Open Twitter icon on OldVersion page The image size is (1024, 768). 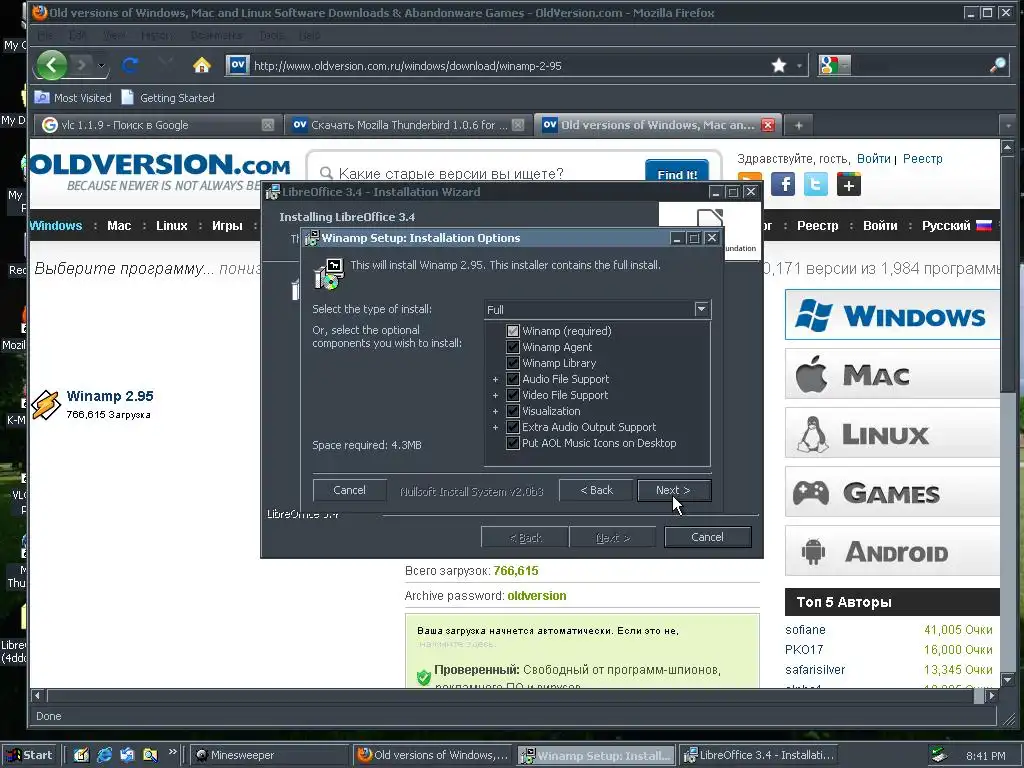click(816, 184)
